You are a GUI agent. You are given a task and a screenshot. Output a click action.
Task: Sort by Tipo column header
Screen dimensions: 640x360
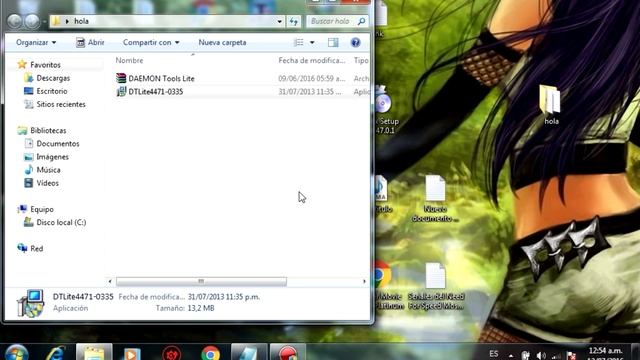(361, 60)
